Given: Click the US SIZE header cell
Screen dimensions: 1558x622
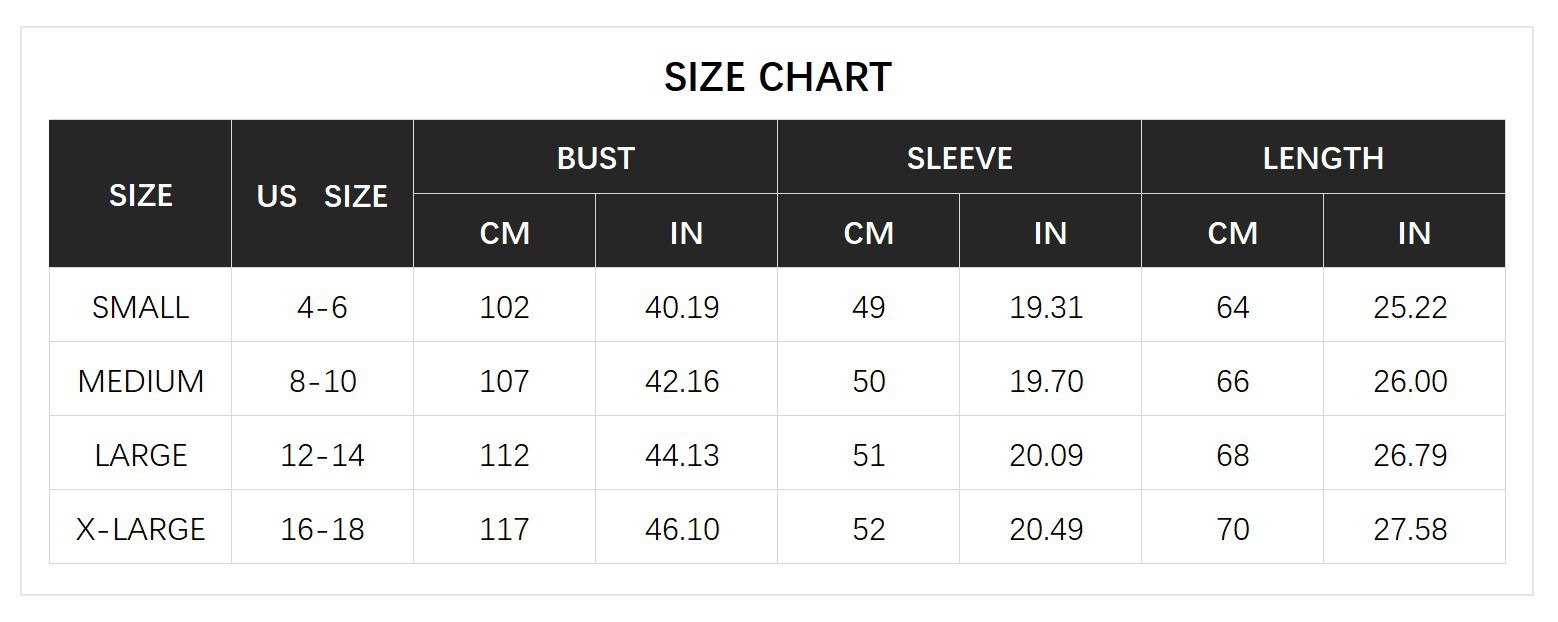Looking at the screenshot, I should point(322,196).
